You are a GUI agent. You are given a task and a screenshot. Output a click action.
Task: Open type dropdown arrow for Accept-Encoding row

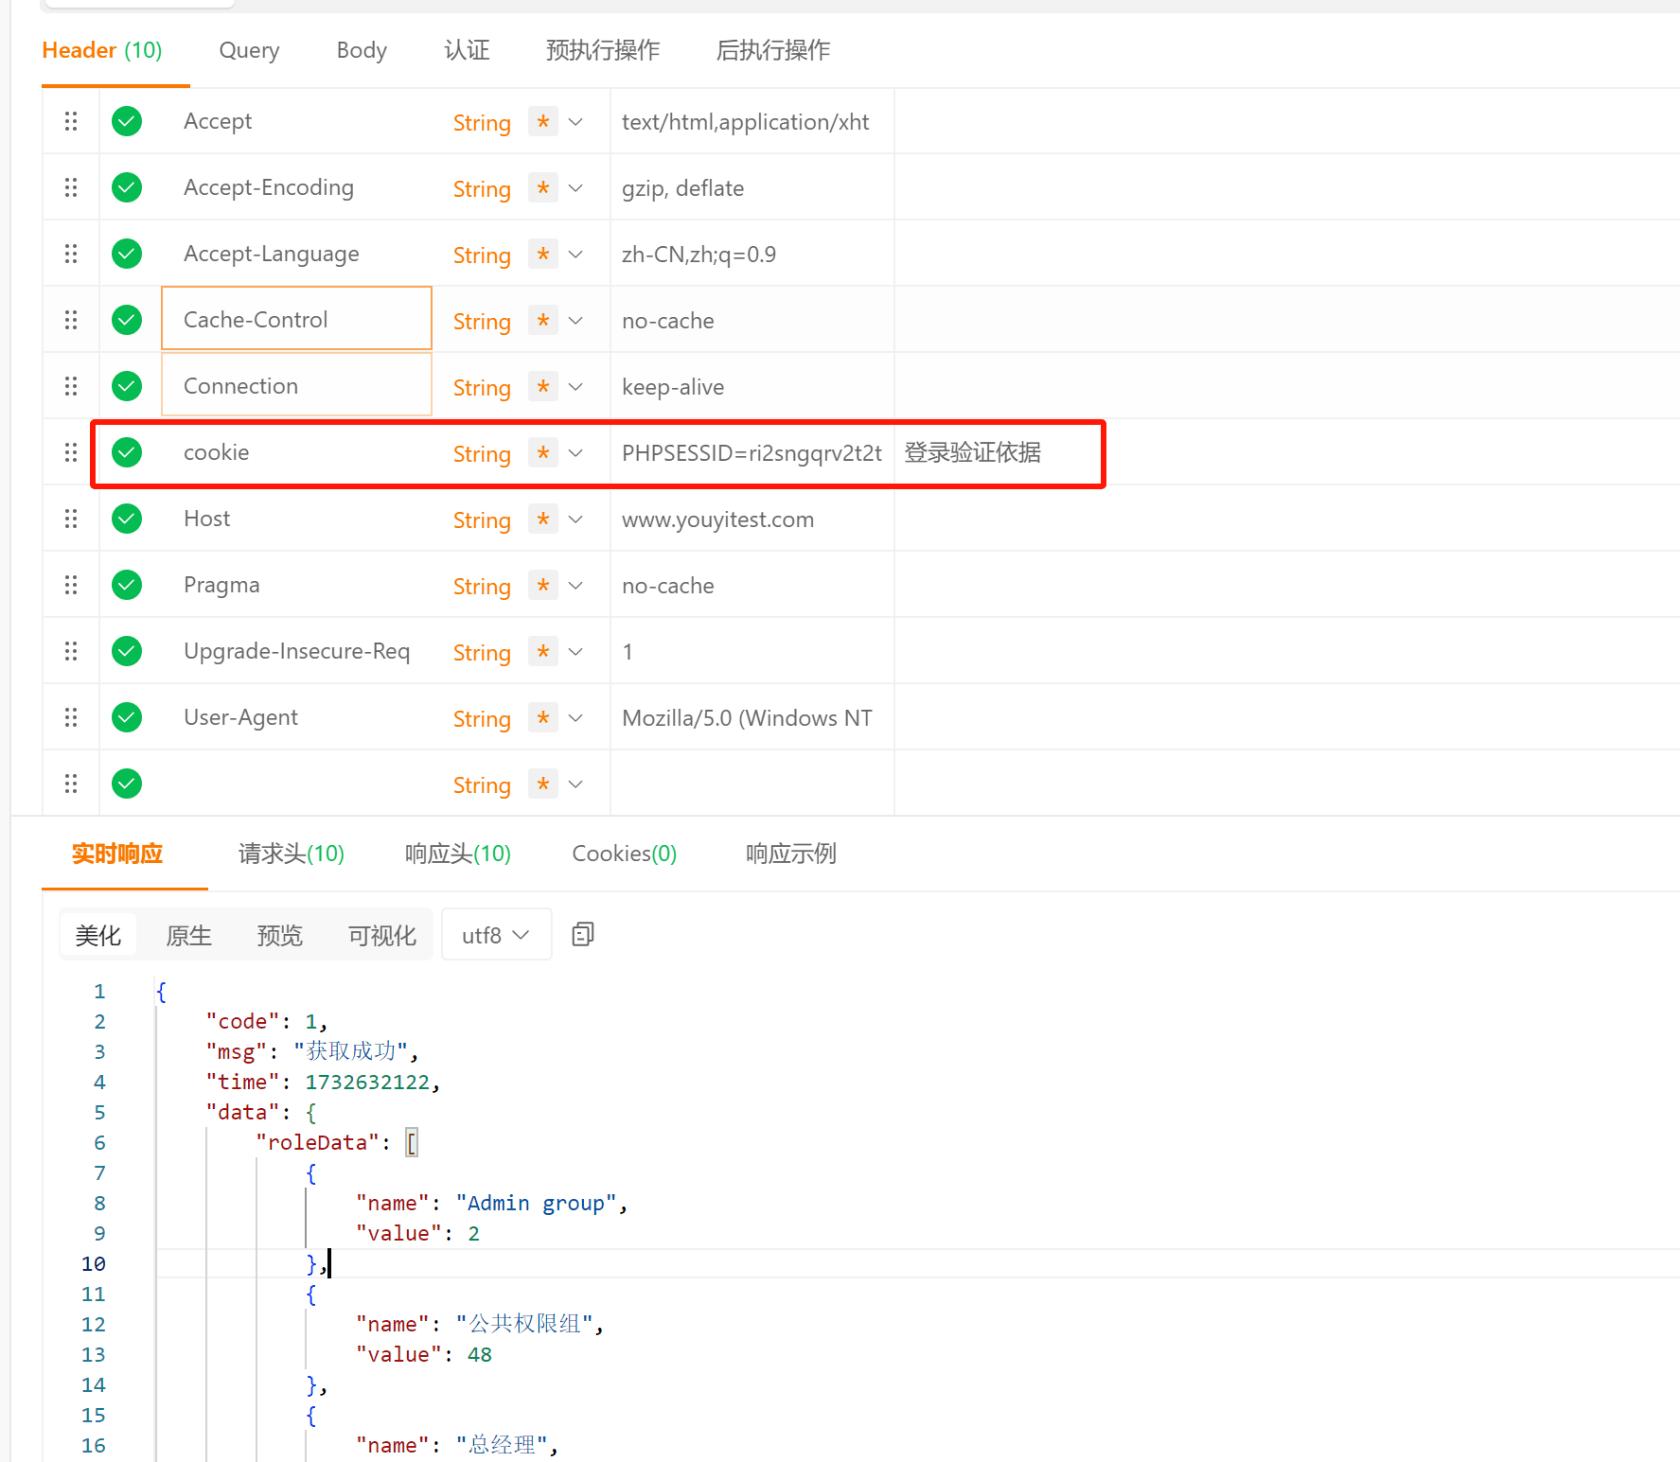coord(576,188)
